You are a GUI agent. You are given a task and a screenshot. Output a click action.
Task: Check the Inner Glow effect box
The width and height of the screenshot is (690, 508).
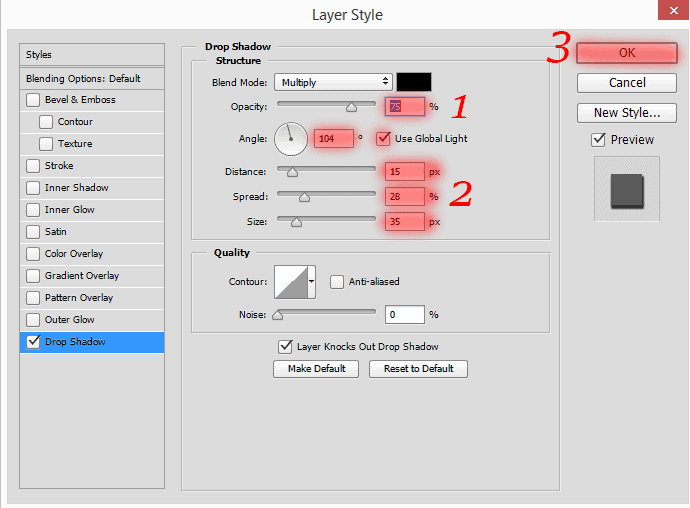coord(33,210)
